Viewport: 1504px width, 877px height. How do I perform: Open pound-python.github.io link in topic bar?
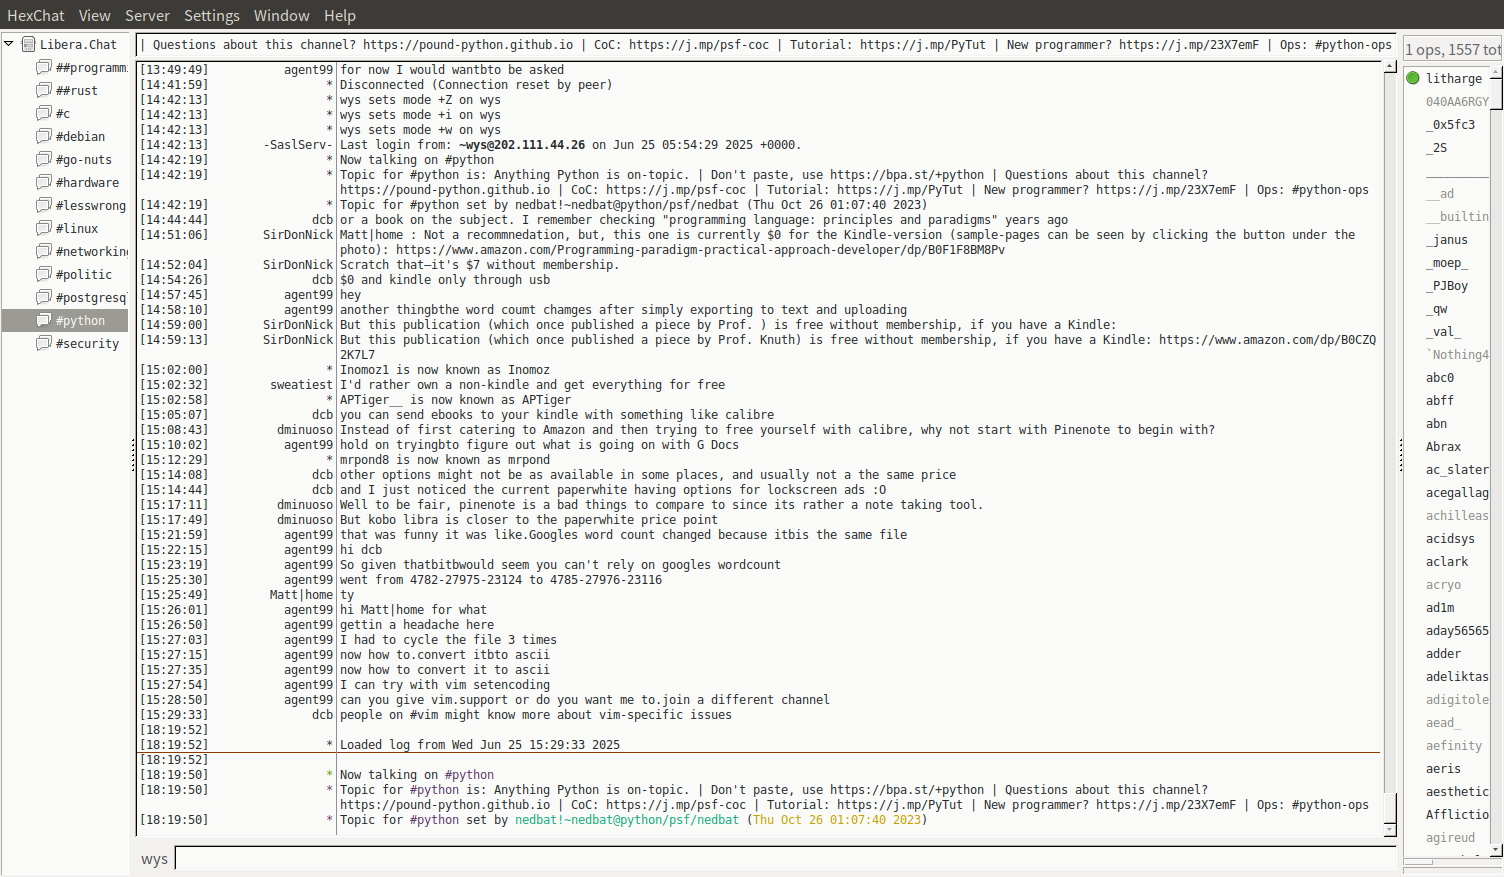[468, 44]
